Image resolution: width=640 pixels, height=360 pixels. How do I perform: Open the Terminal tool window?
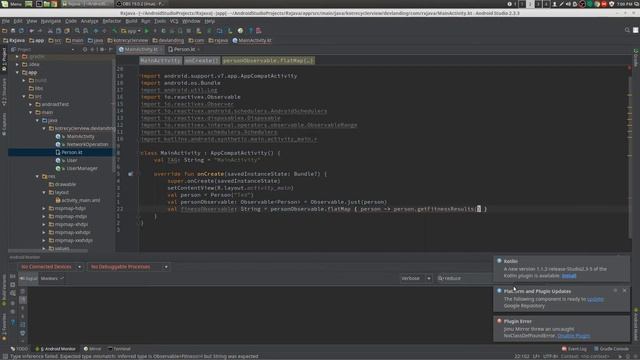pos(119,349)
